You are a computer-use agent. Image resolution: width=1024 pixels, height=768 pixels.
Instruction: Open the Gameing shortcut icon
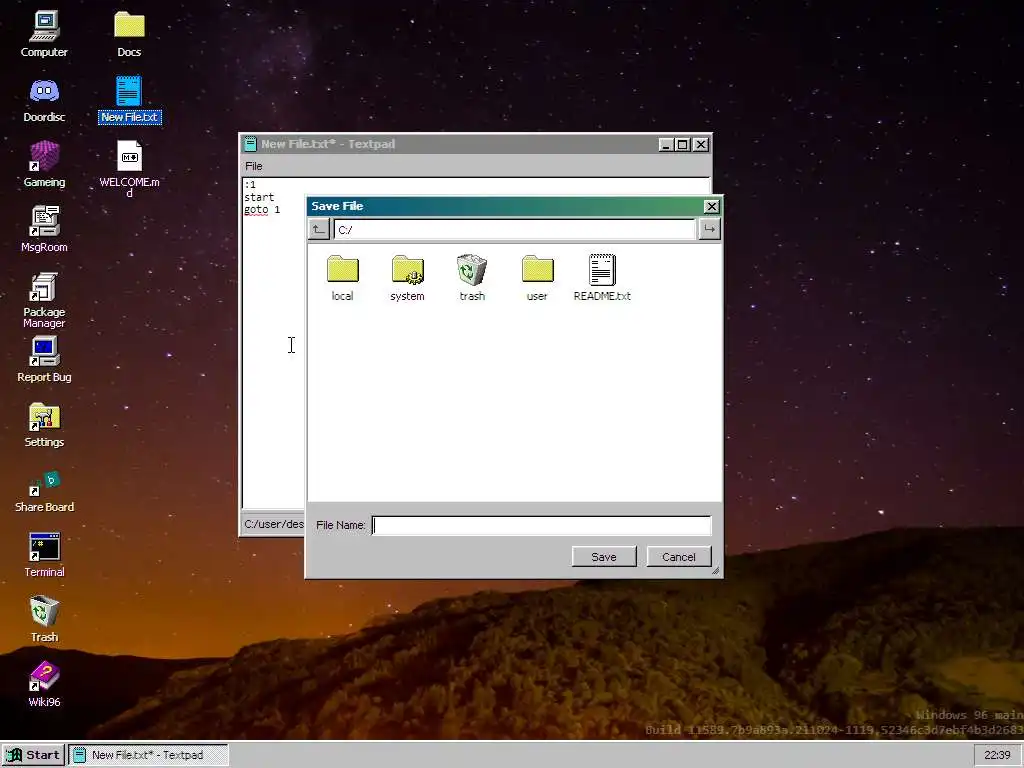tap(44, 165)
